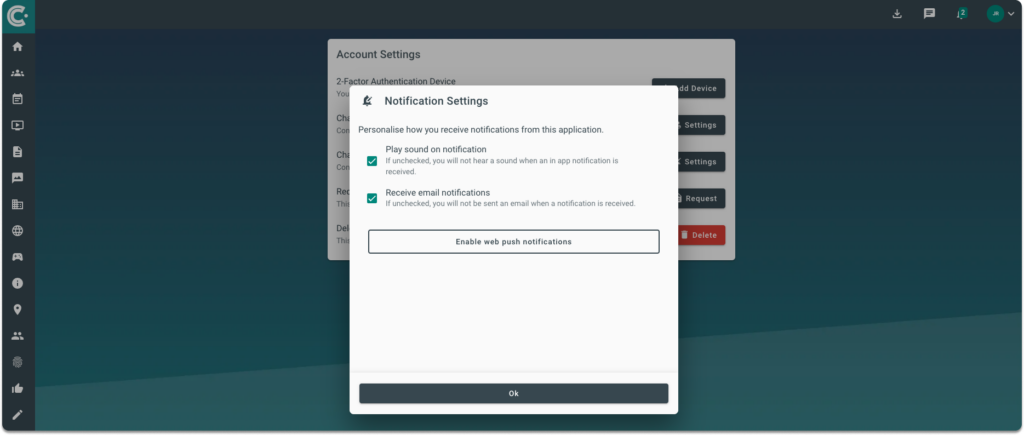The height and width of the screenshot is (435, 1024).
Task: Click Enable web push notifications button
Action: click(513, 242)
